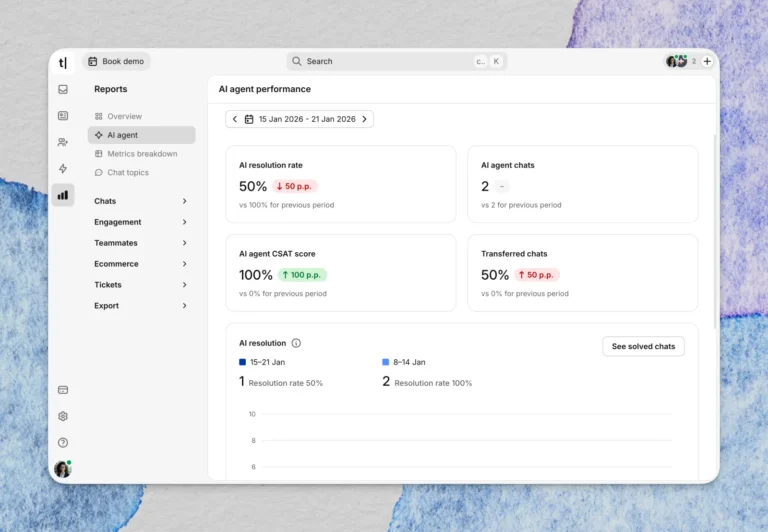Viewport: 768px width, 532px height.
Task: Click the Reports sidebar heading
Action: (111, 89)
